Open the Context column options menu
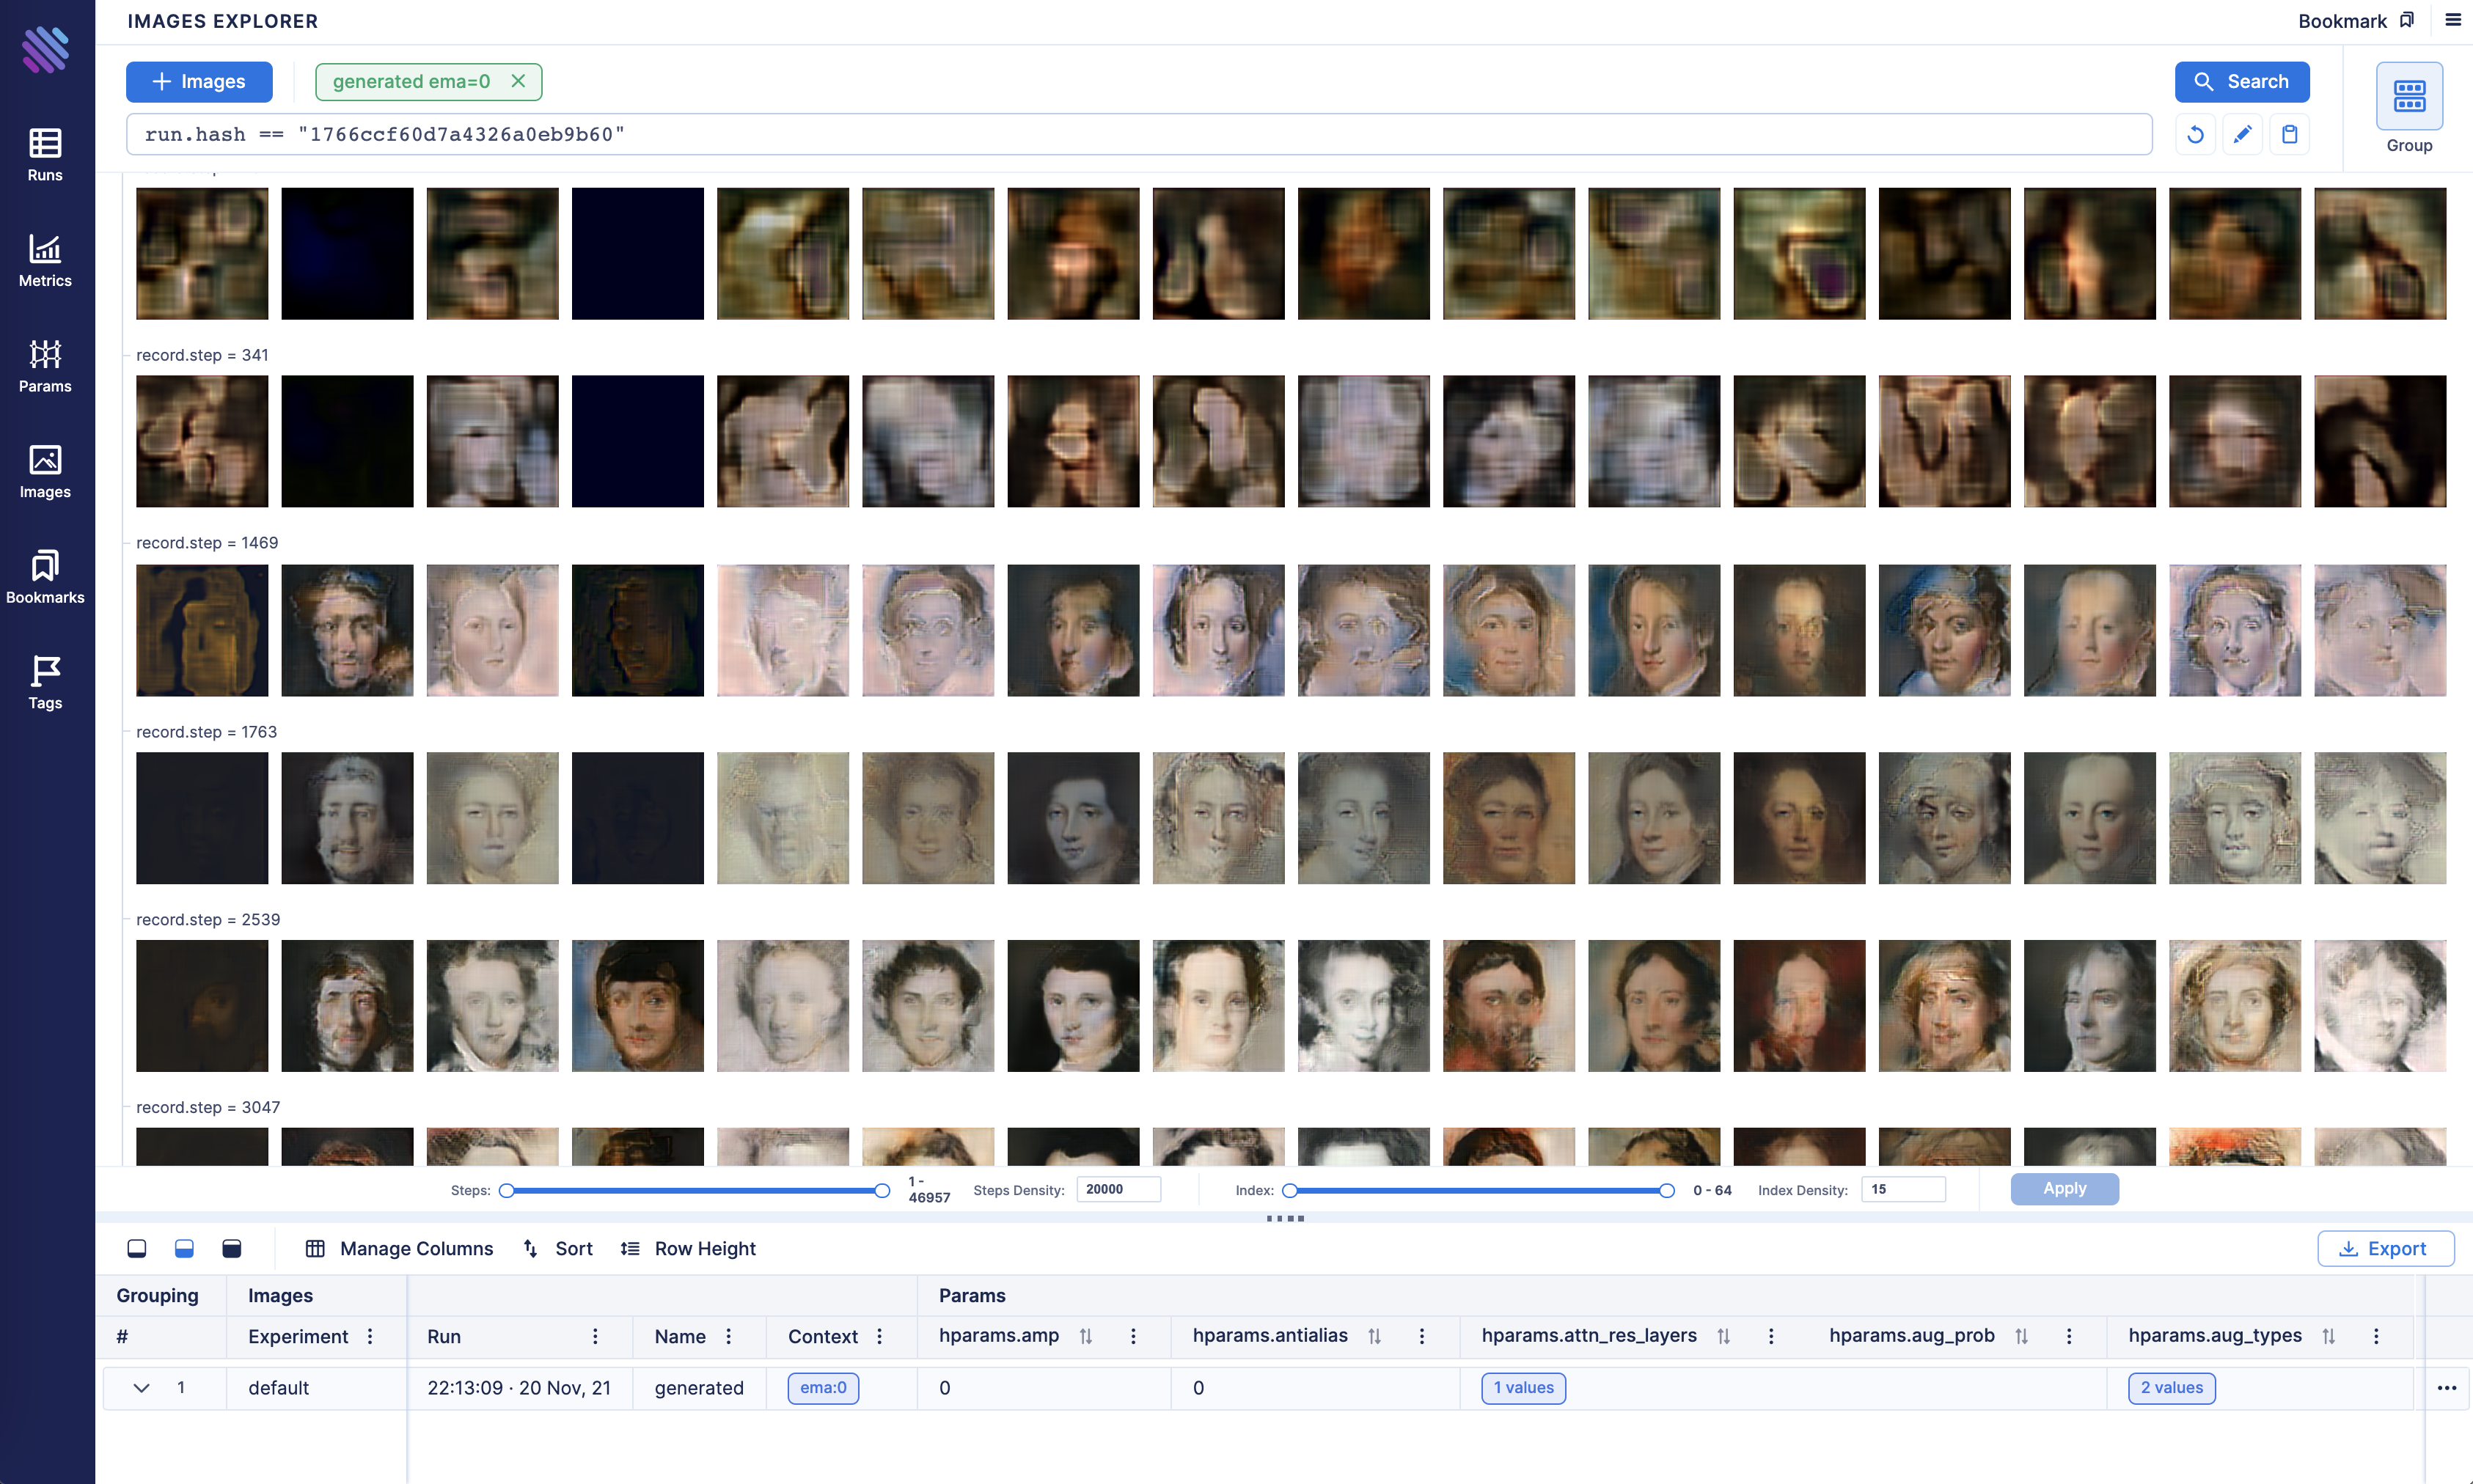Screen dimensions: 2473x1484 pos(880,1336)
